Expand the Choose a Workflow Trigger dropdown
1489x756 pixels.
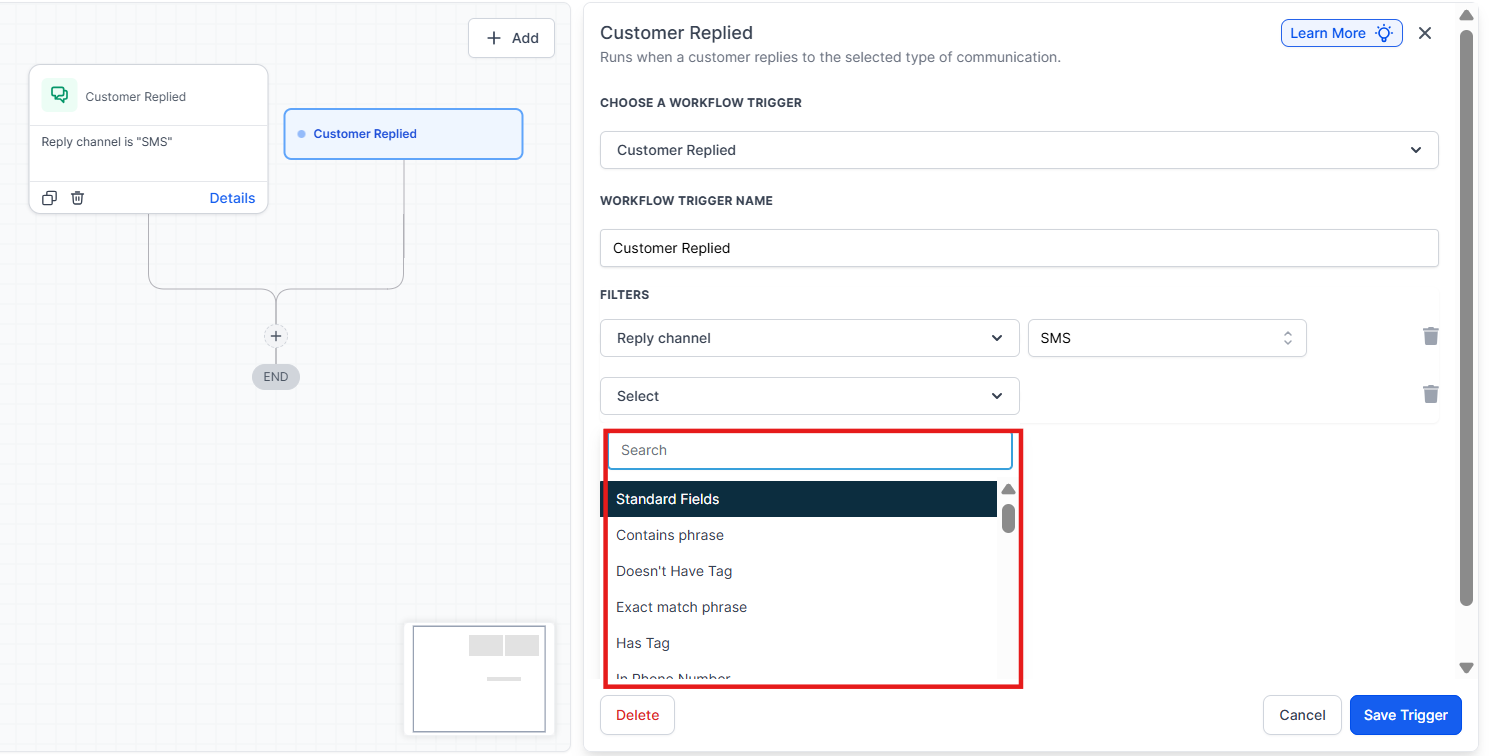coord(1018,150)
